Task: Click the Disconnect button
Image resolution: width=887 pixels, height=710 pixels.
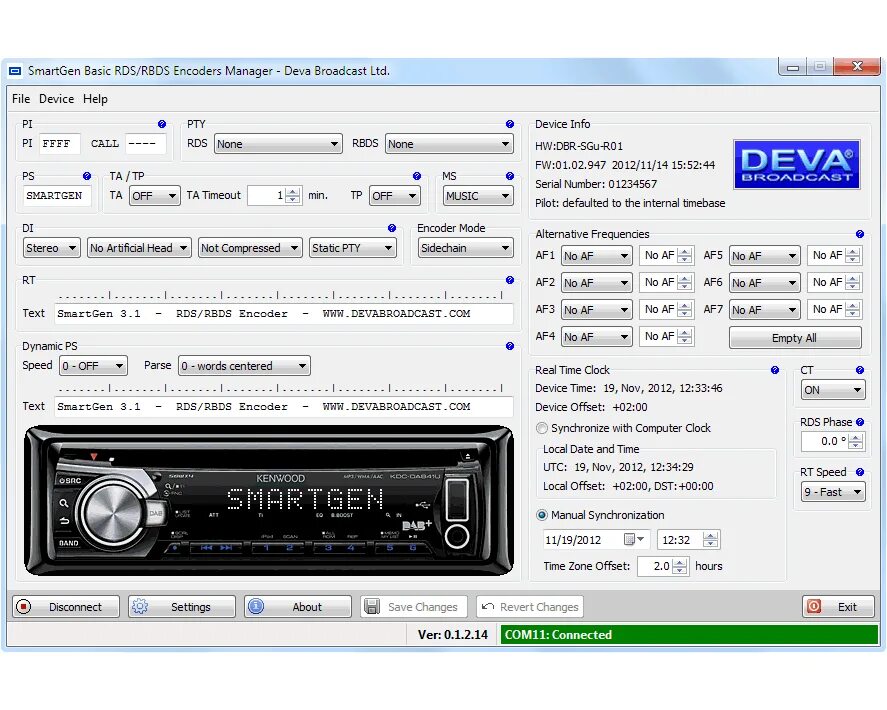Action: 66,606
